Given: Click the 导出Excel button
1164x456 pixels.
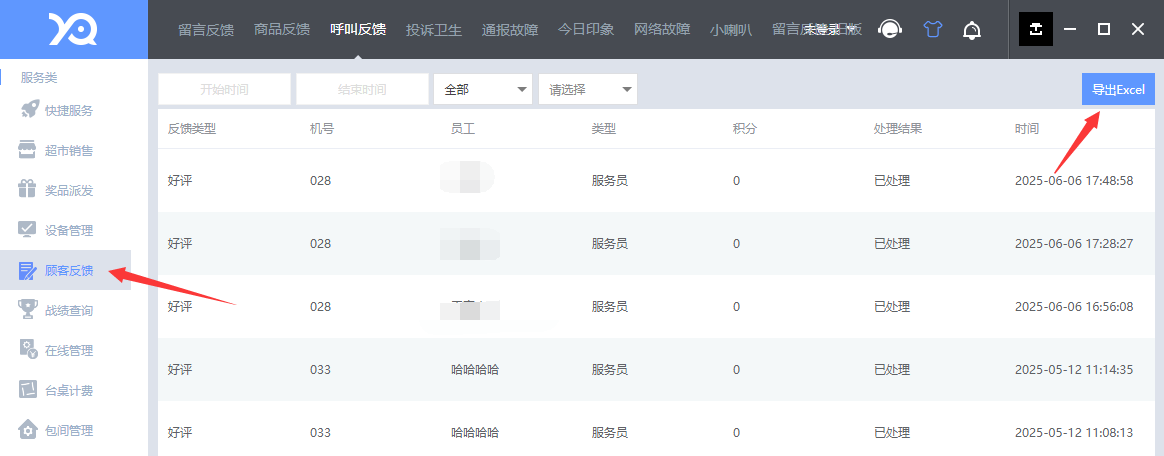Looking at the screenshot, I should [1118, 89].
